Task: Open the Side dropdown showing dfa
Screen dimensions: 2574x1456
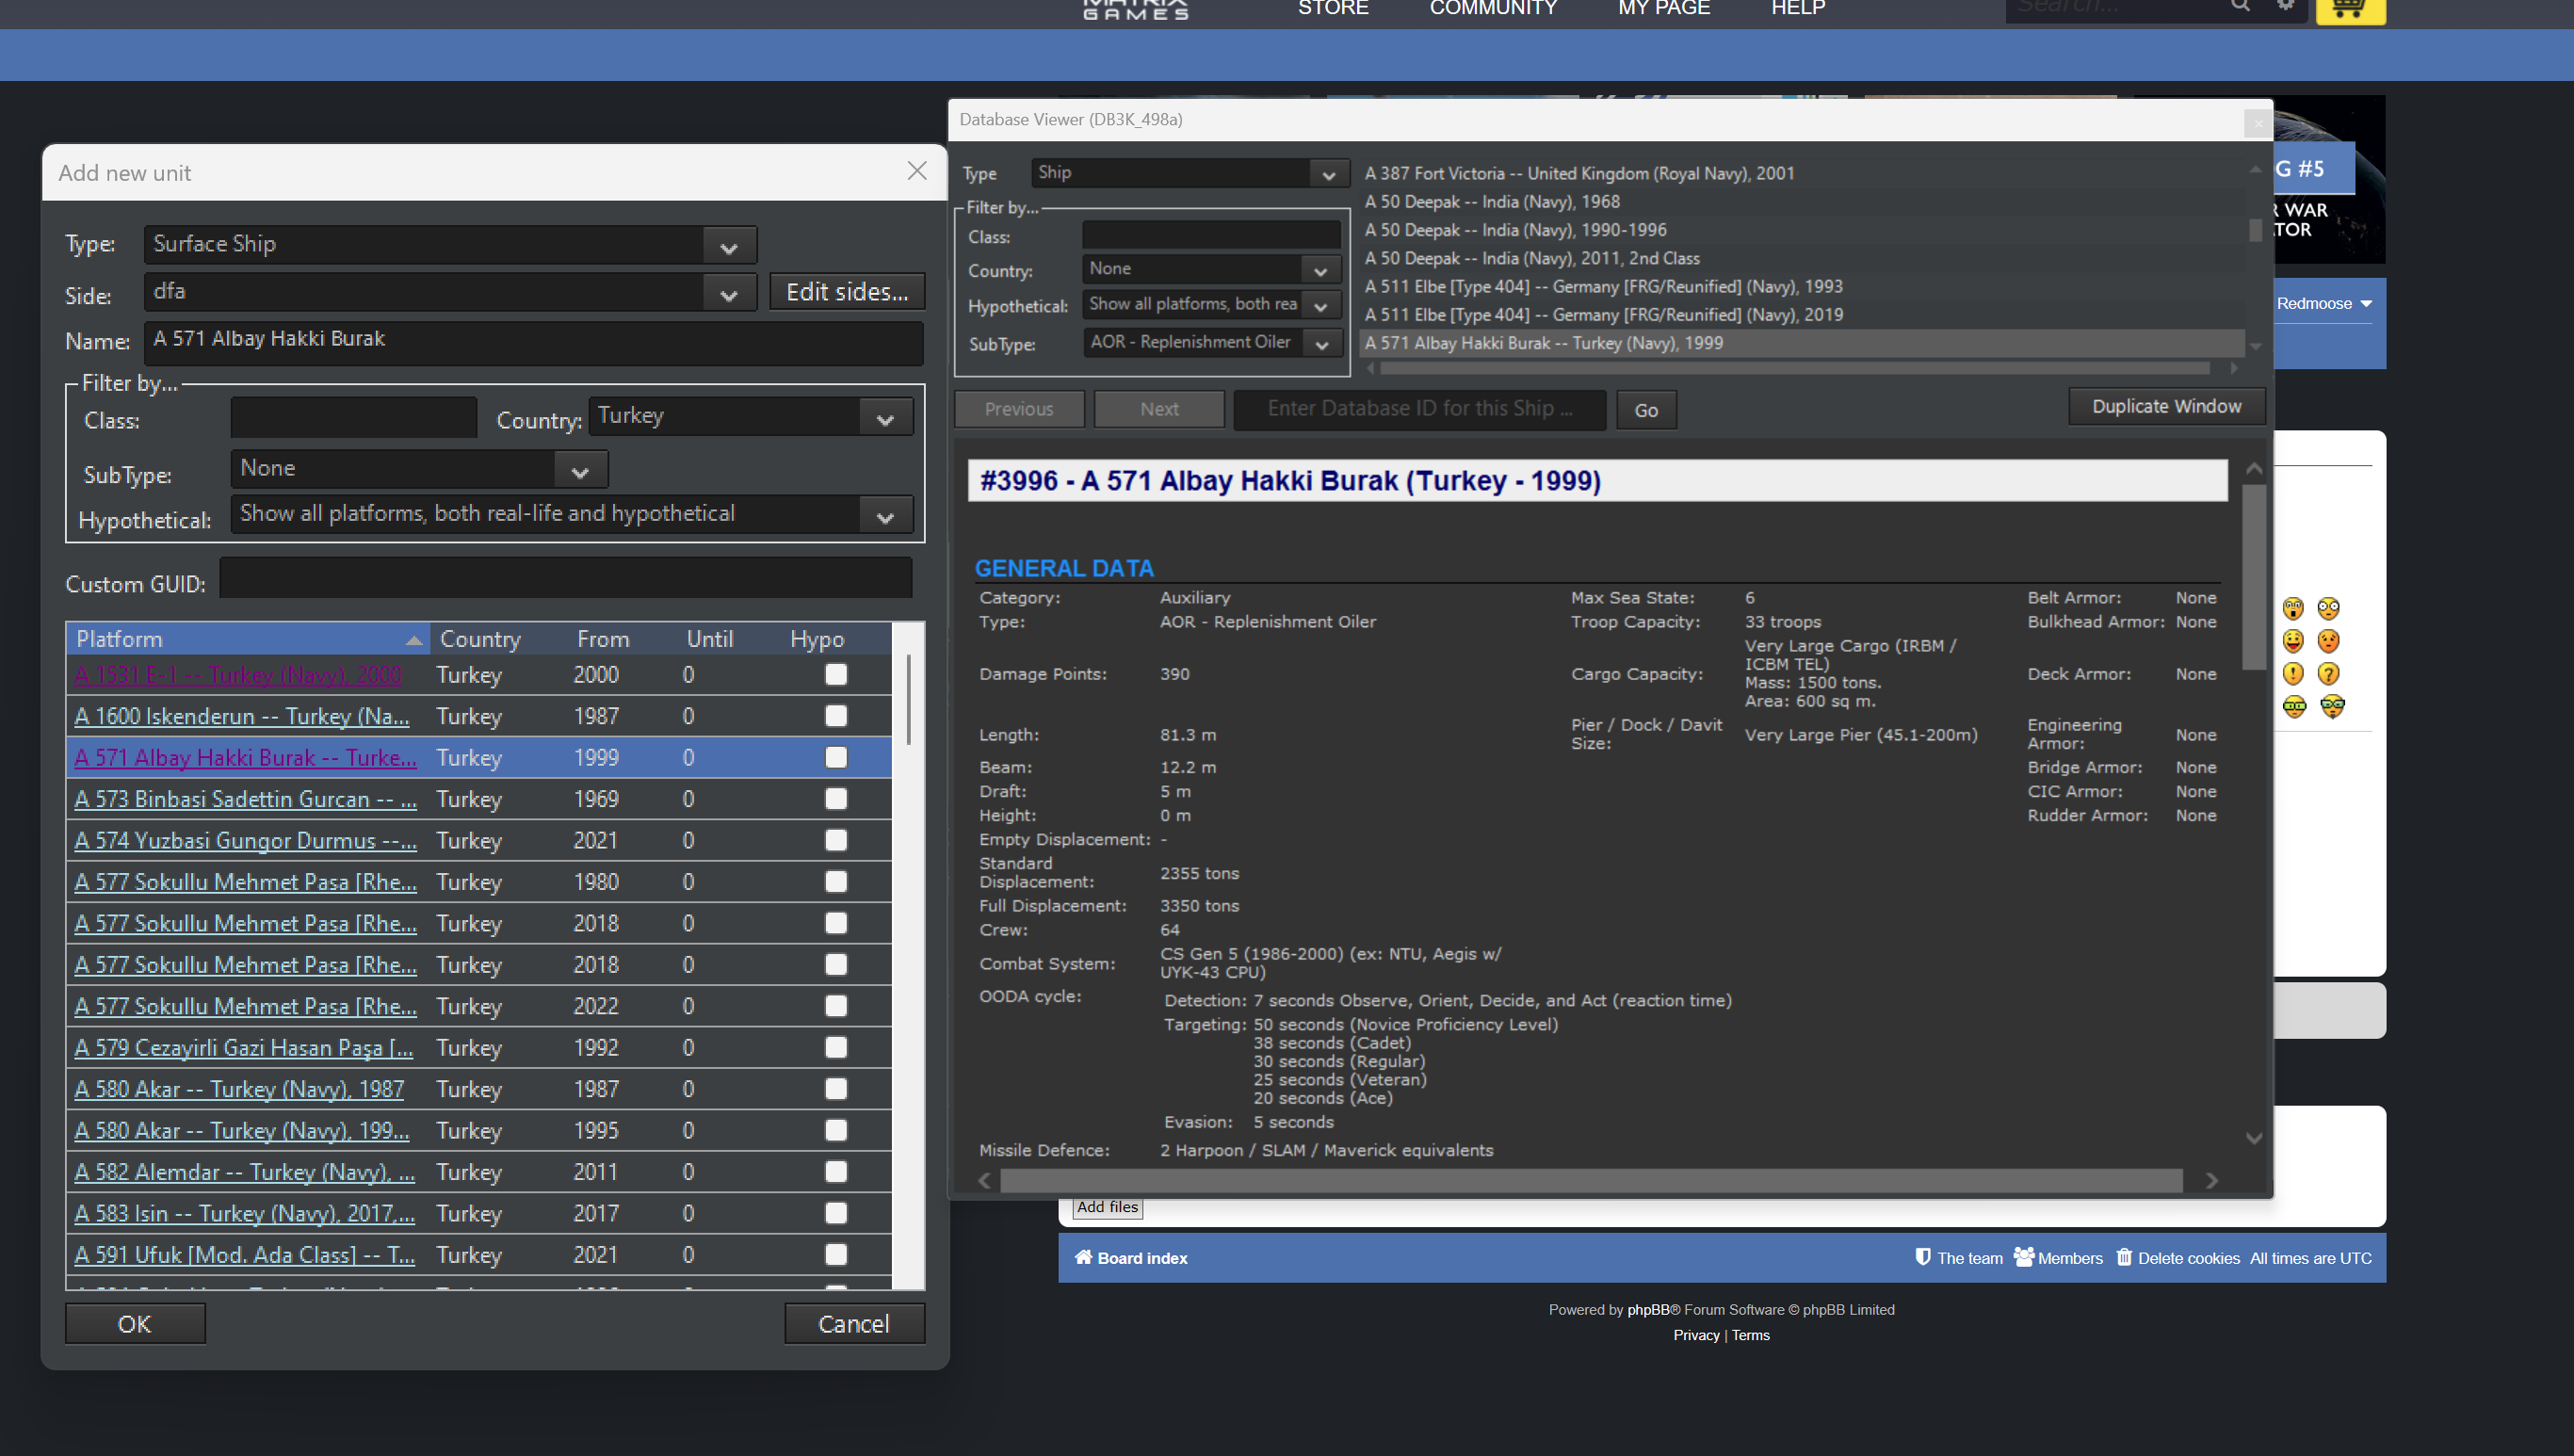Action: coord(450,292)
